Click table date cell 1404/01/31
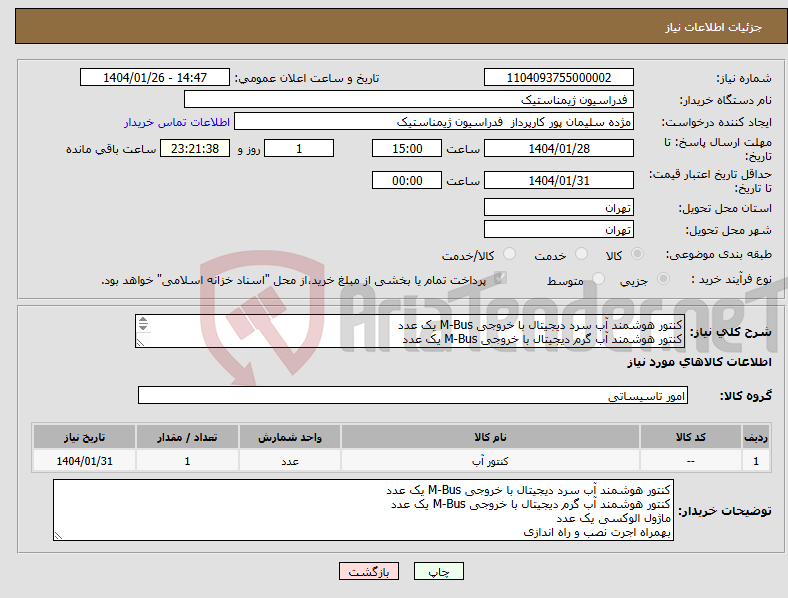The height and width of the screenshot is (598, 788). click(x=84, y=460)
